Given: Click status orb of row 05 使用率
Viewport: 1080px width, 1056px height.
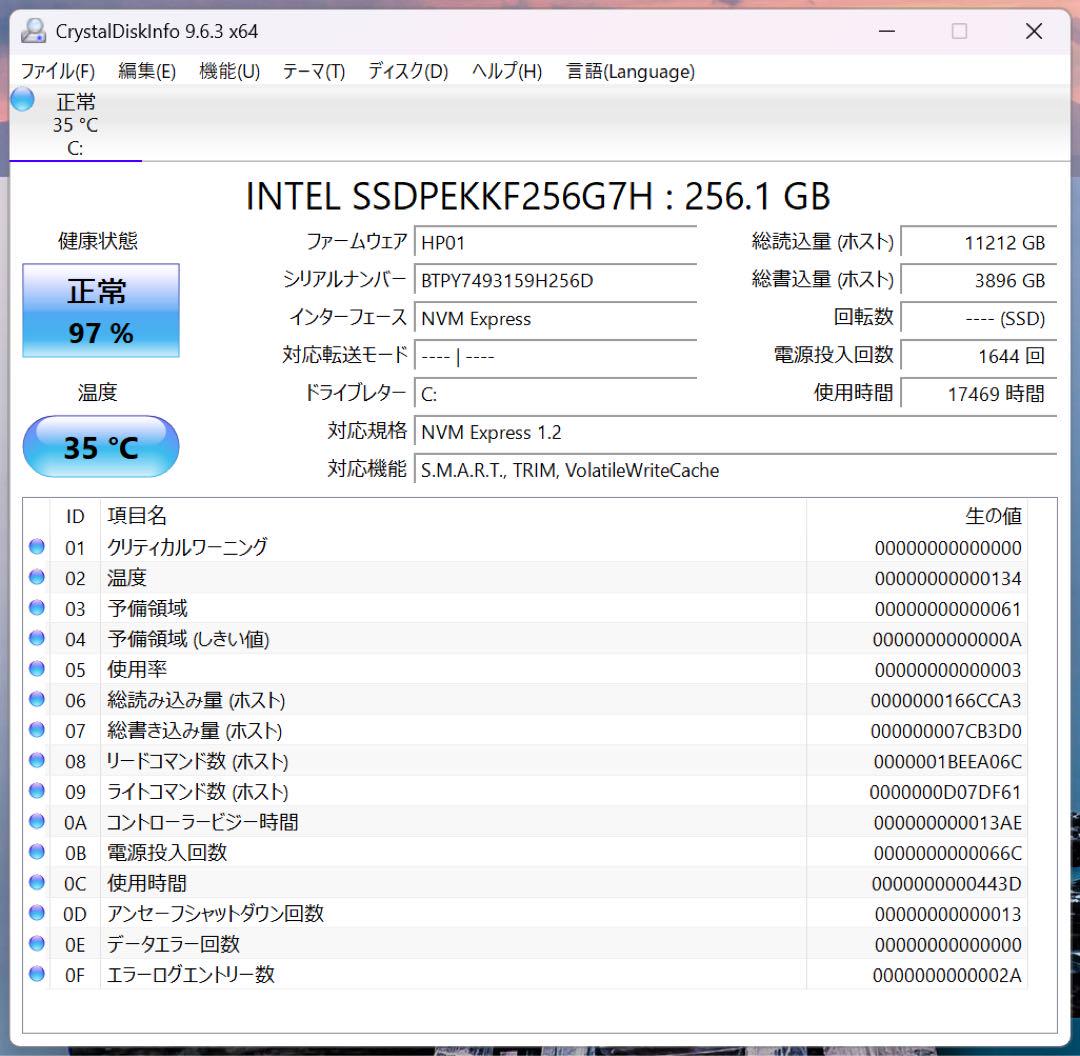Looking at the screenshot, I should pyautogui.click(x=37, y=669).
